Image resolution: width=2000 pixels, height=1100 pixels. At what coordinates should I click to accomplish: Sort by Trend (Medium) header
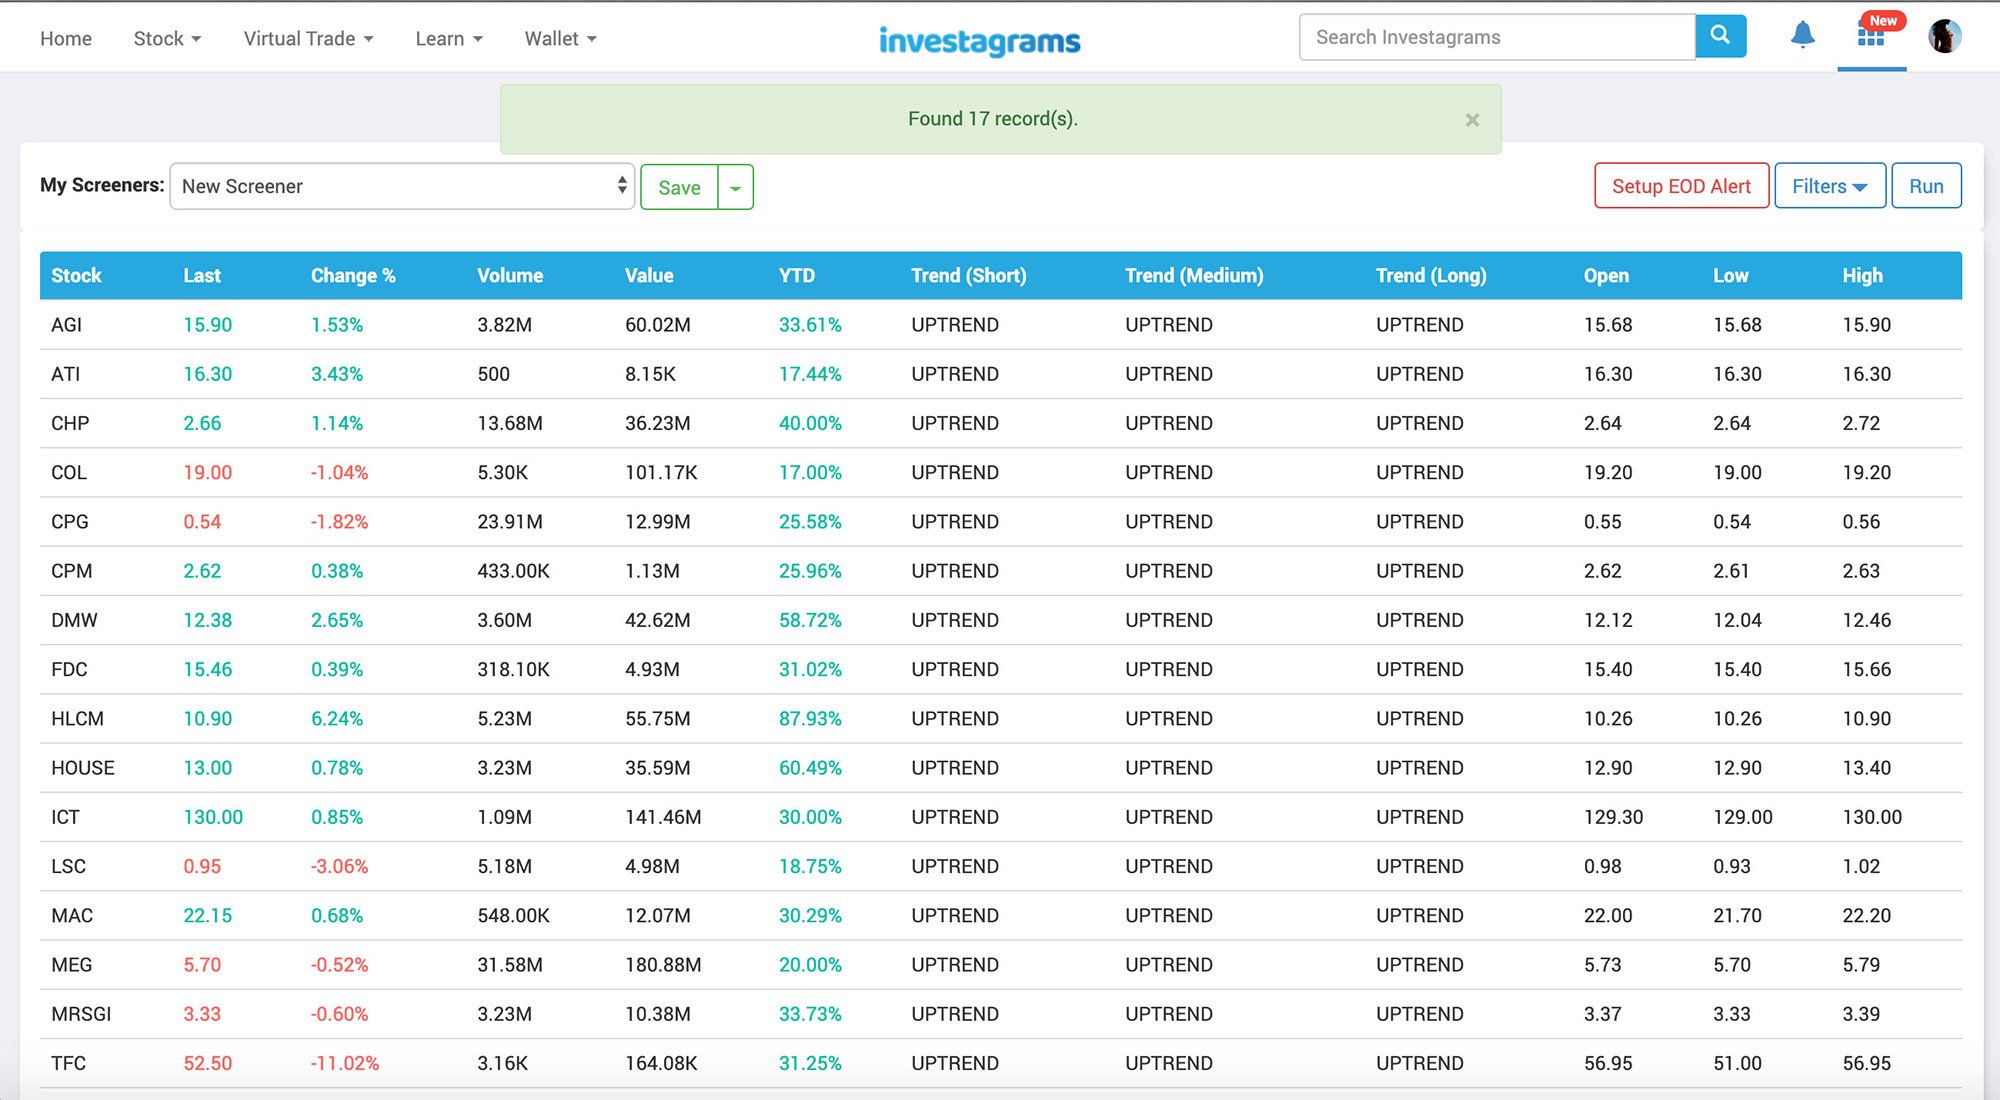click(1194, 275)
